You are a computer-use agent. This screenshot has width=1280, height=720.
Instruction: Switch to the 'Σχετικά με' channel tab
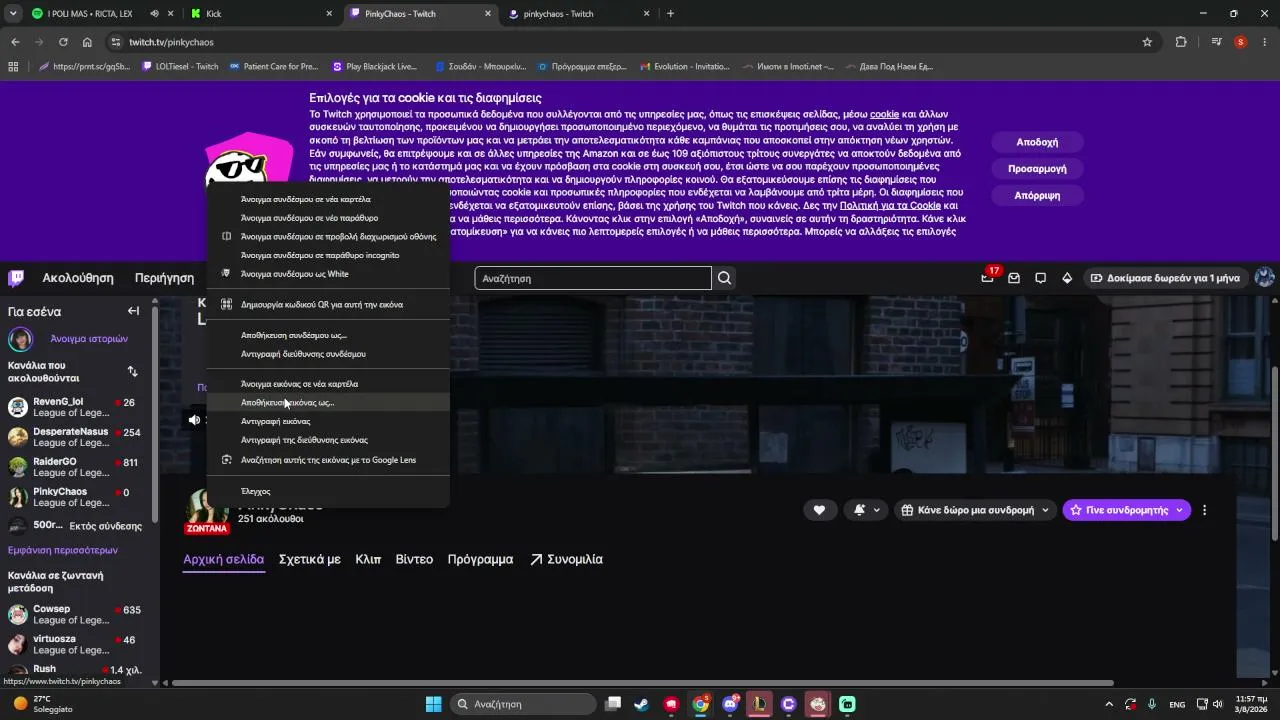(x=310, y=559)
